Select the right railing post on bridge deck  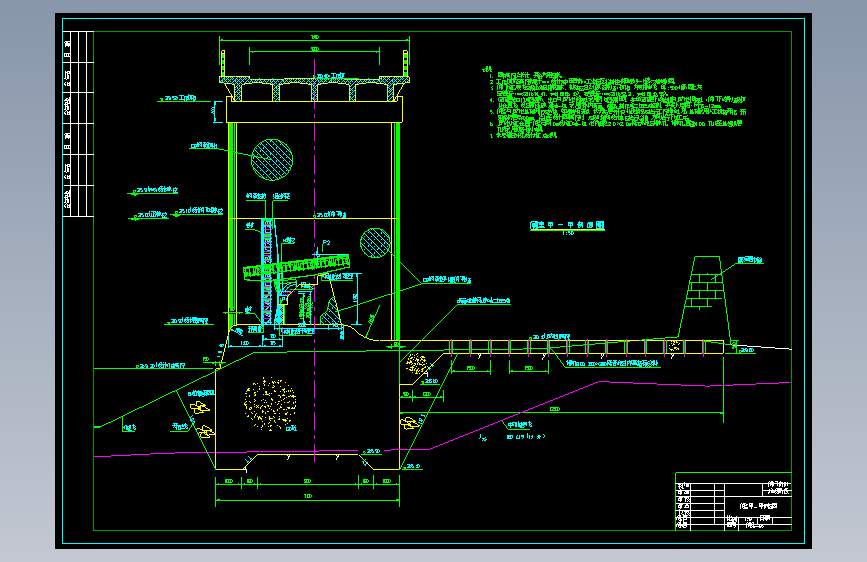405,64
